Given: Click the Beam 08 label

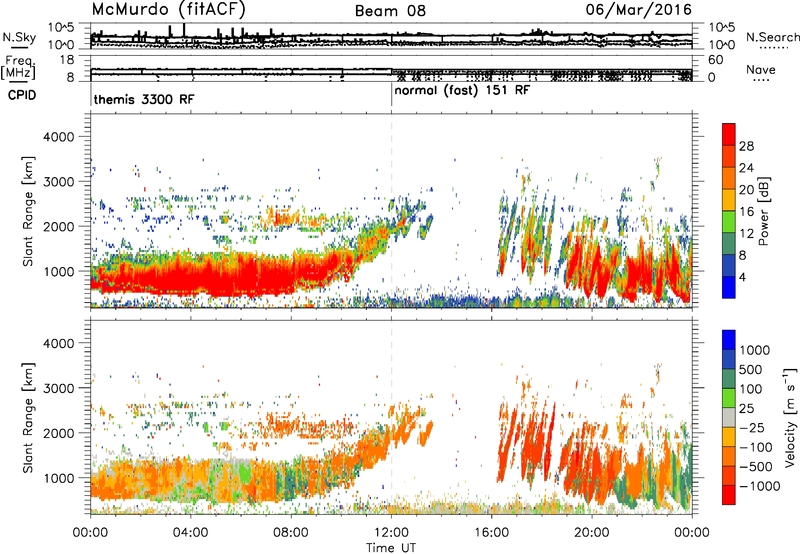Looking at the screenshot, I should point(390,11).
